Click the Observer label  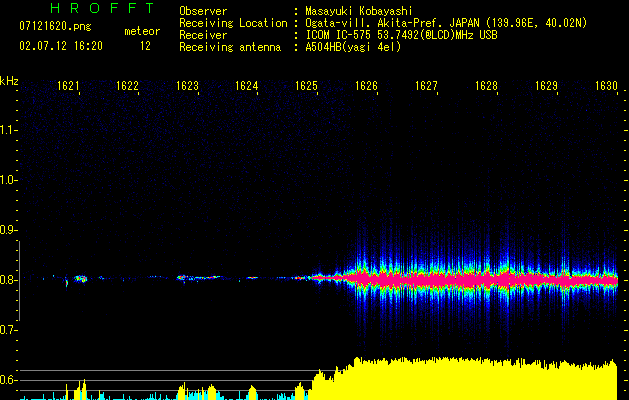pyautogui.click(x=203, y=11)
